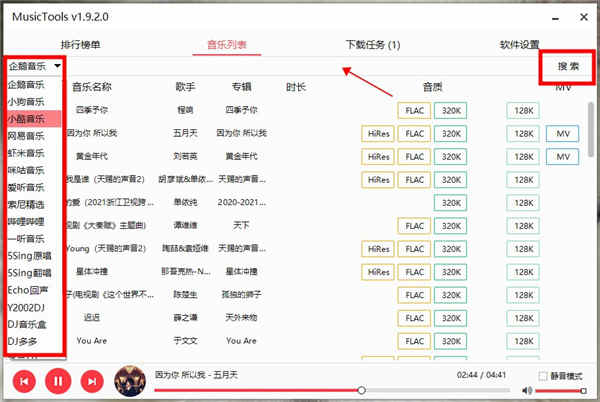The image size is (600, 402).
Task: Download 四季予你 in 320K quality
Action: (x=451, y=111)
